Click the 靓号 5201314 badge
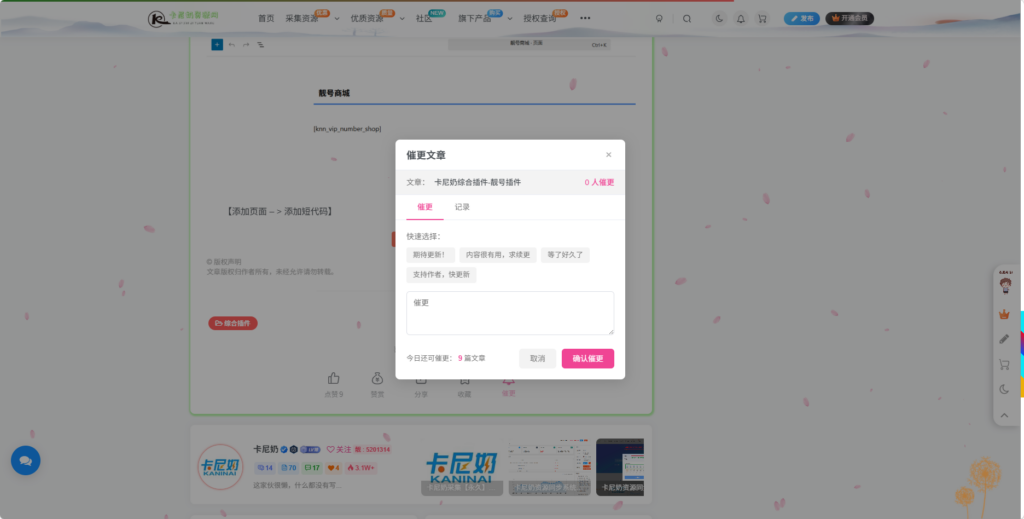Screen dimensions: 1024x519 tap(373, 449)
